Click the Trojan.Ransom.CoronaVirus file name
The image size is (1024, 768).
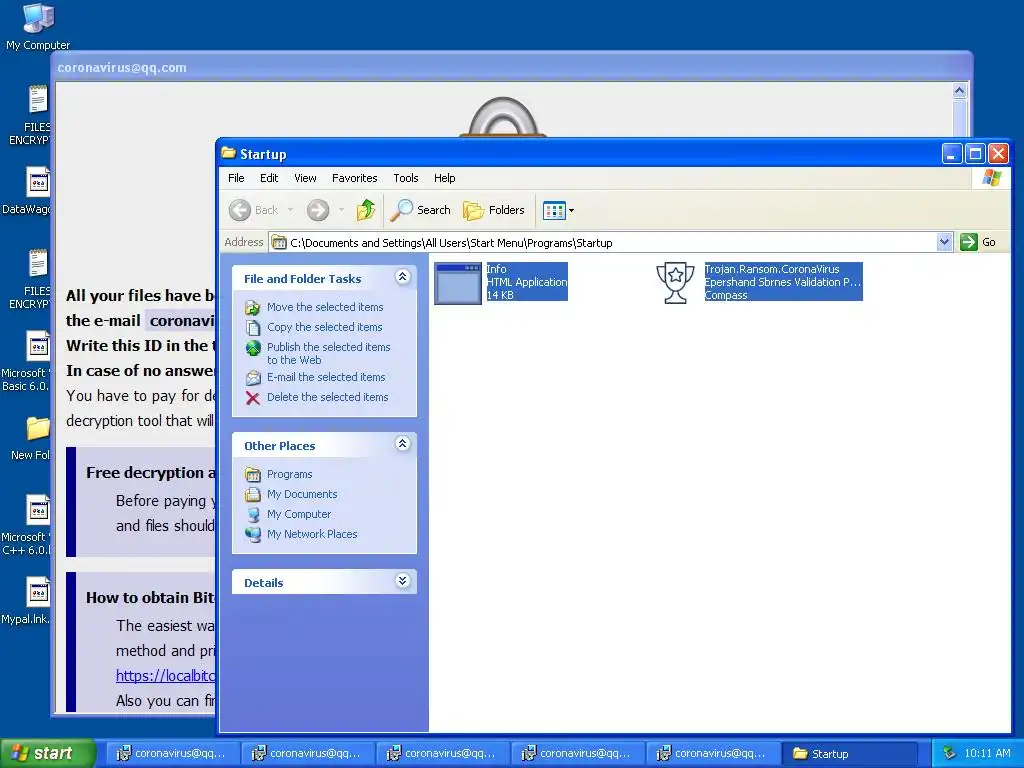[x=771, y=269]
